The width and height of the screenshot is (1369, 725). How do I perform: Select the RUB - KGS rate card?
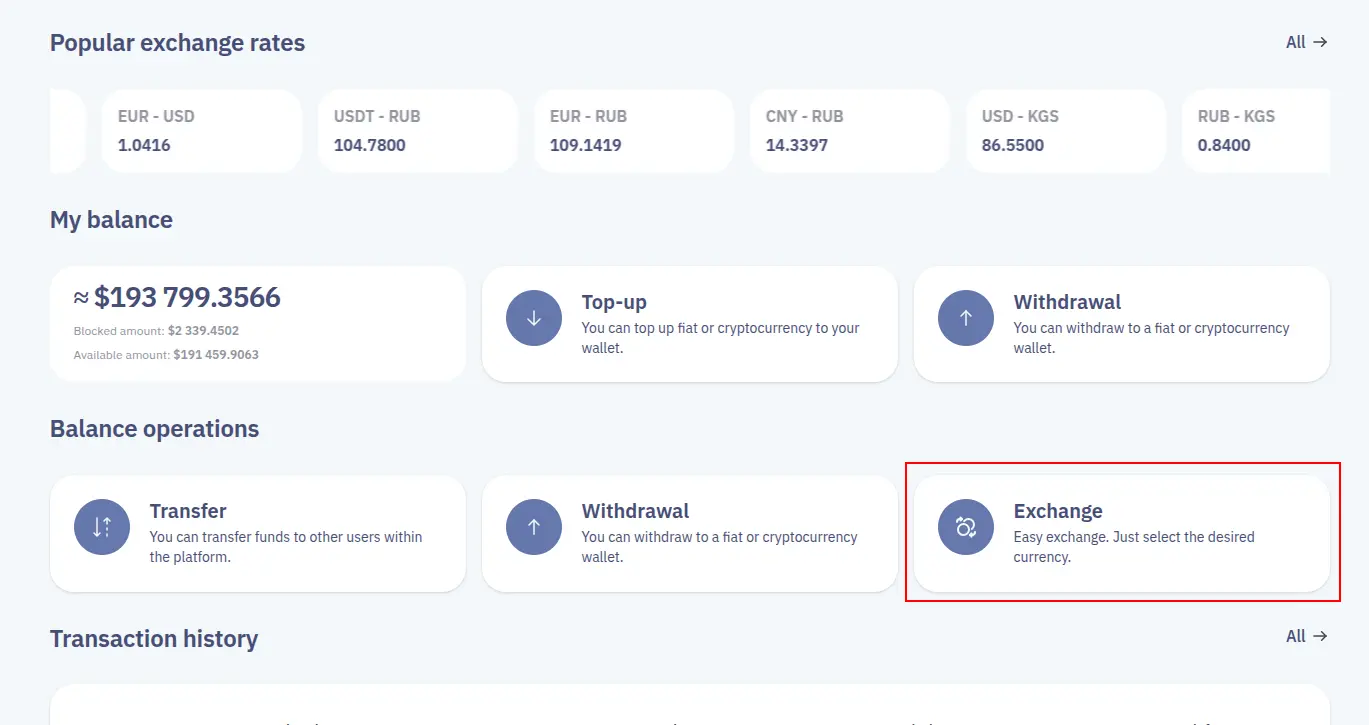pos(1256,131)
